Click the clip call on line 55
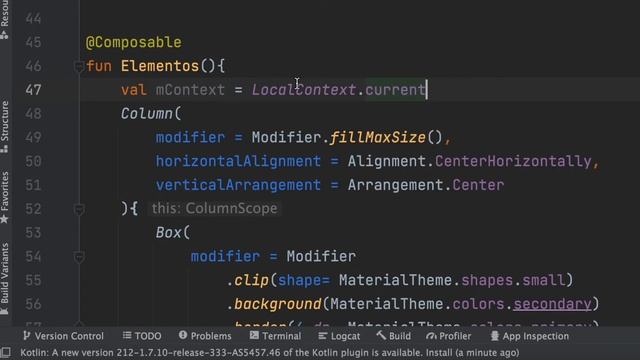 (x=251, y=280)
